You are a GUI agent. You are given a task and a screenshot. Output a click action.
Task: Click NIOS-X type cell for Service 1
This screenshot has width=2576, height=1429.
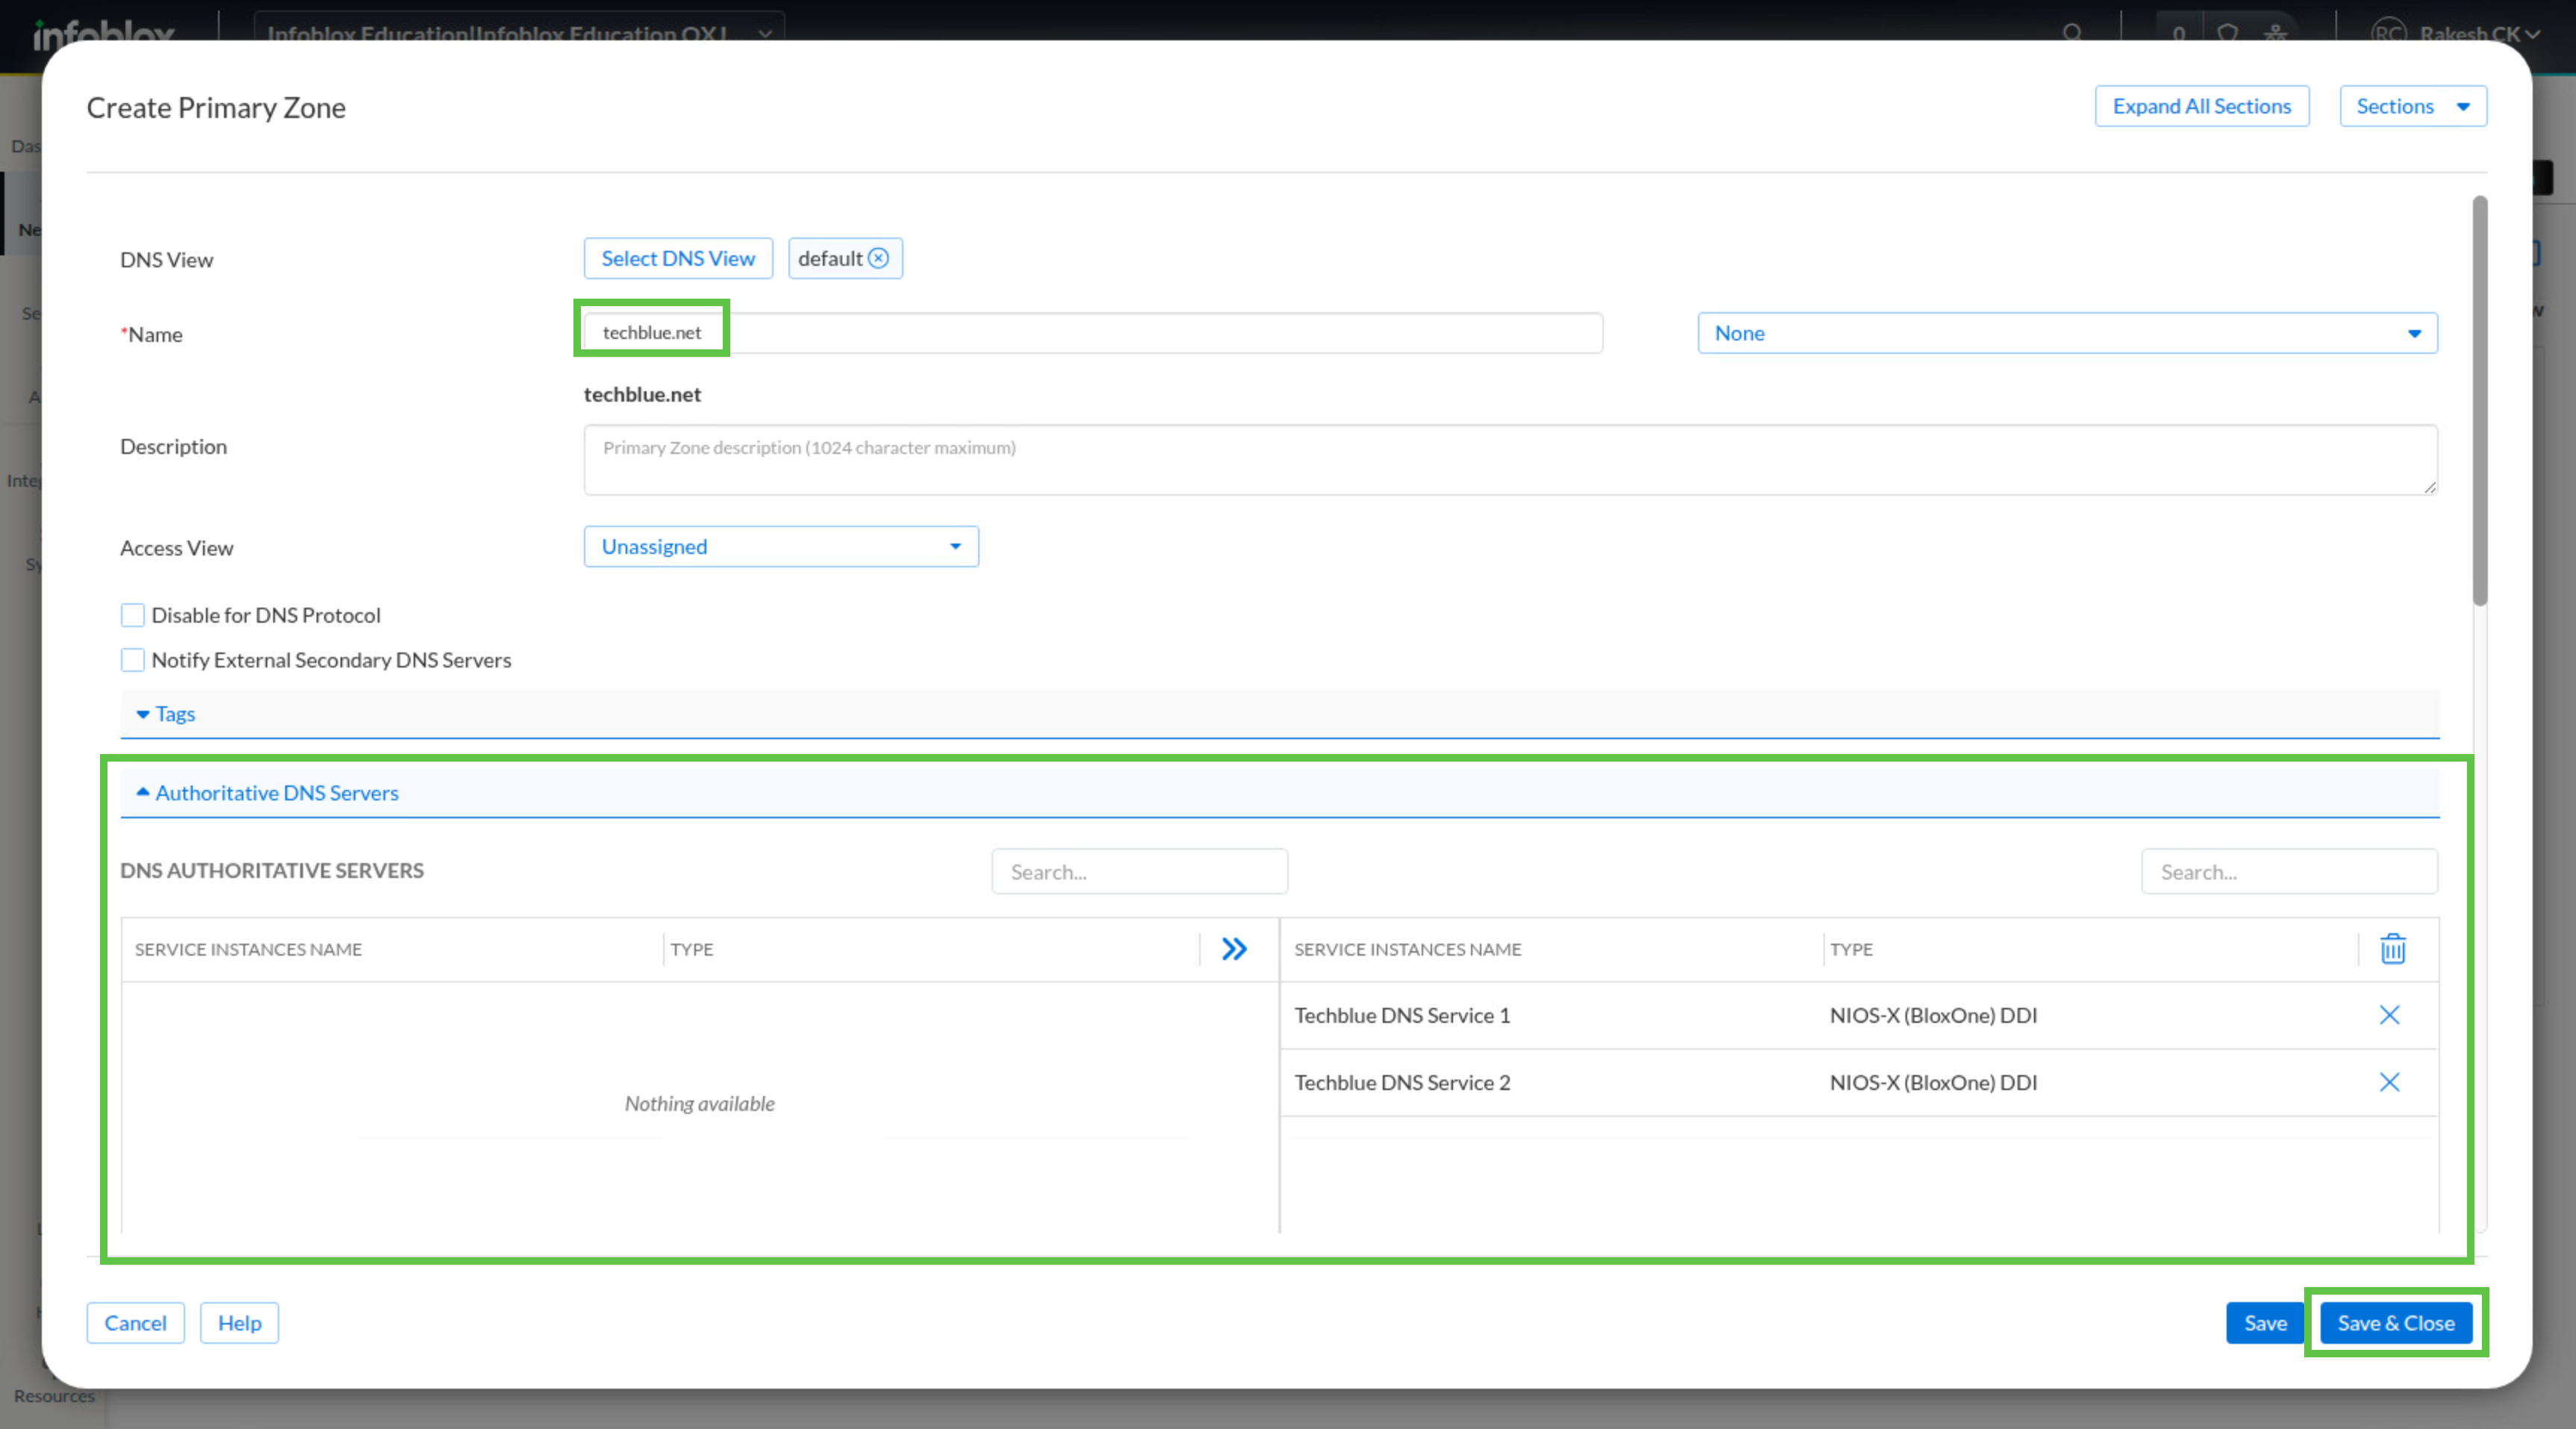pos(1933,1015)
